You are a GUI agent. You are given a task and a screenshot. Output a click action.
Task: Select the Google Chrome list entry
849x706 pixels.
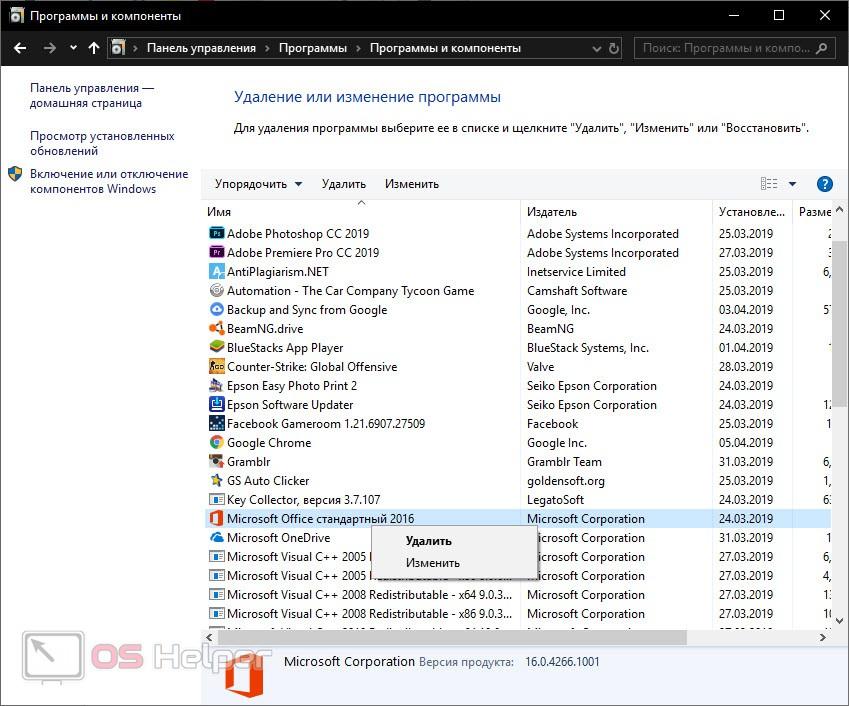518,442
